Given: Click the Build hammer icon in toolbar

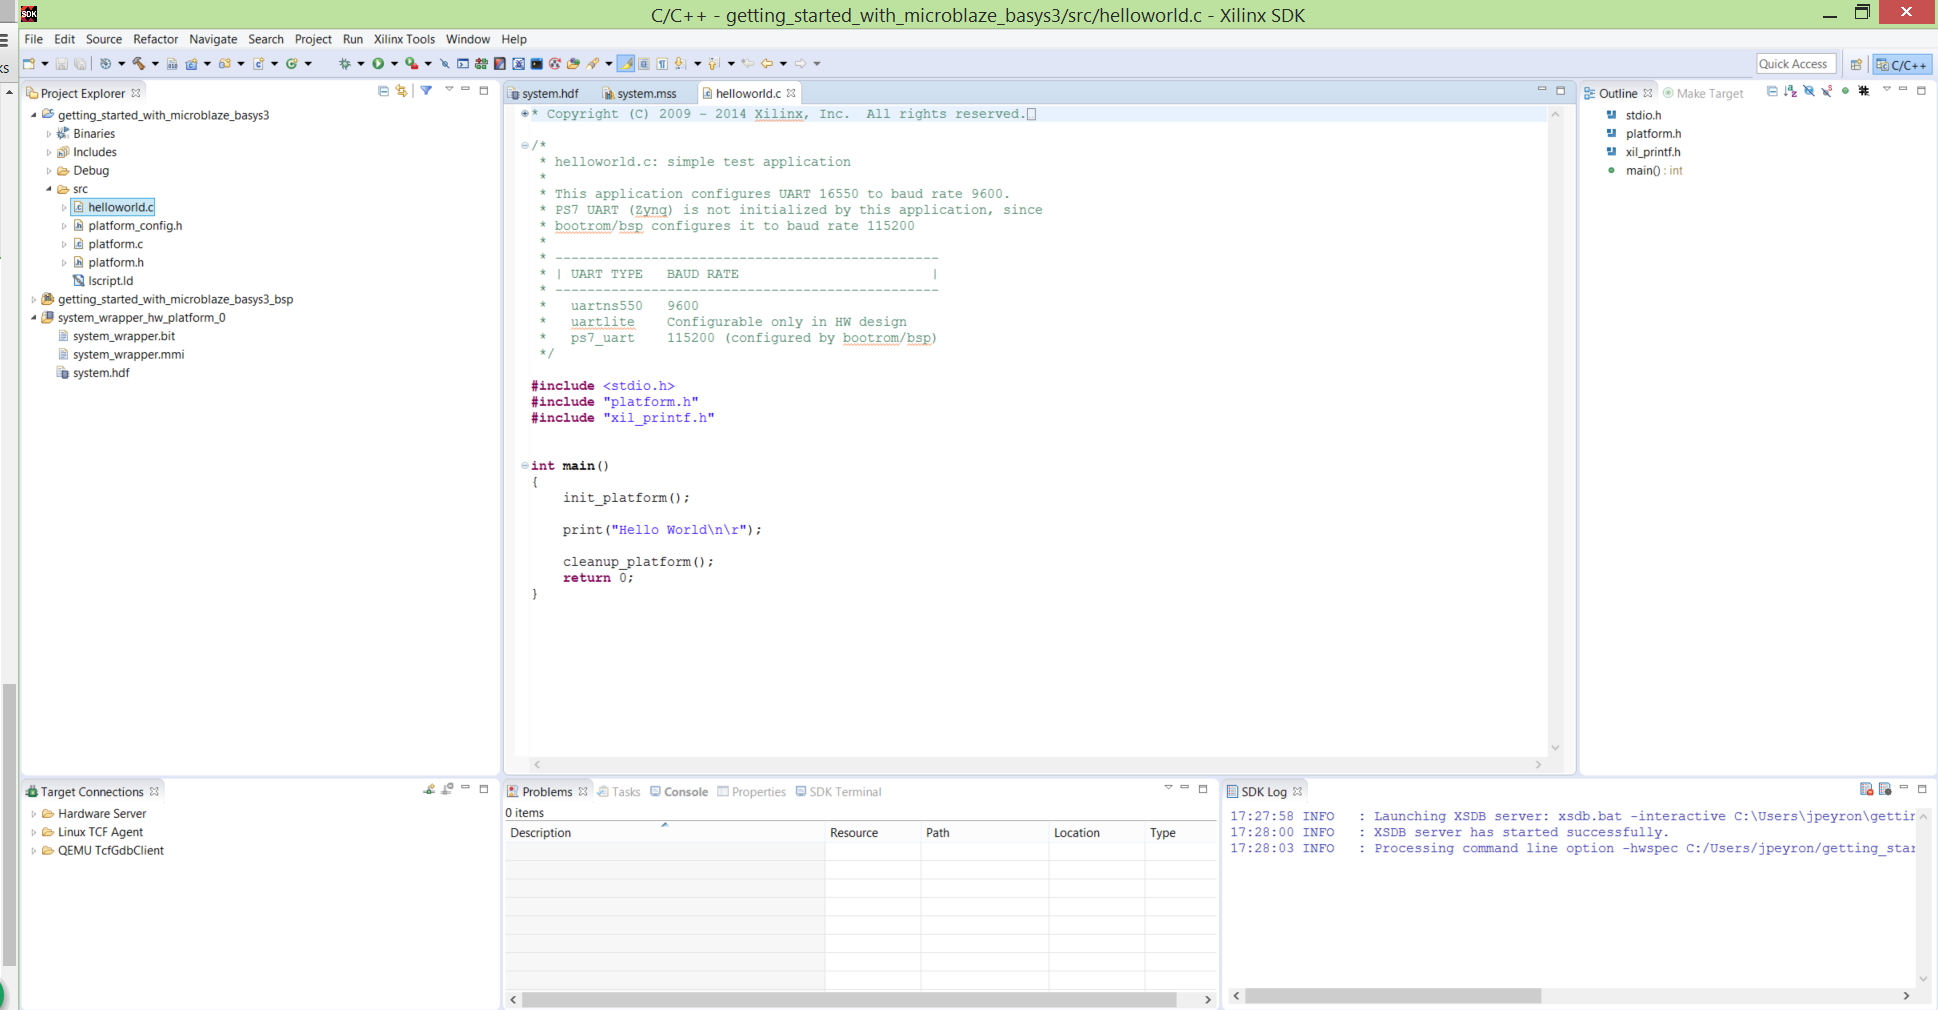Looking at the screenshot, I should (x=139, y=64).
